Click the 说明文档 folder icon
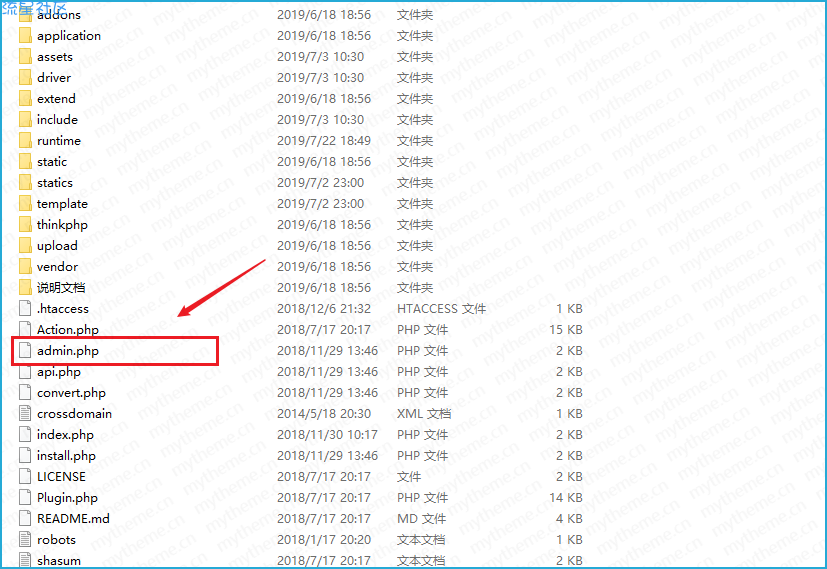 (25, 288)
